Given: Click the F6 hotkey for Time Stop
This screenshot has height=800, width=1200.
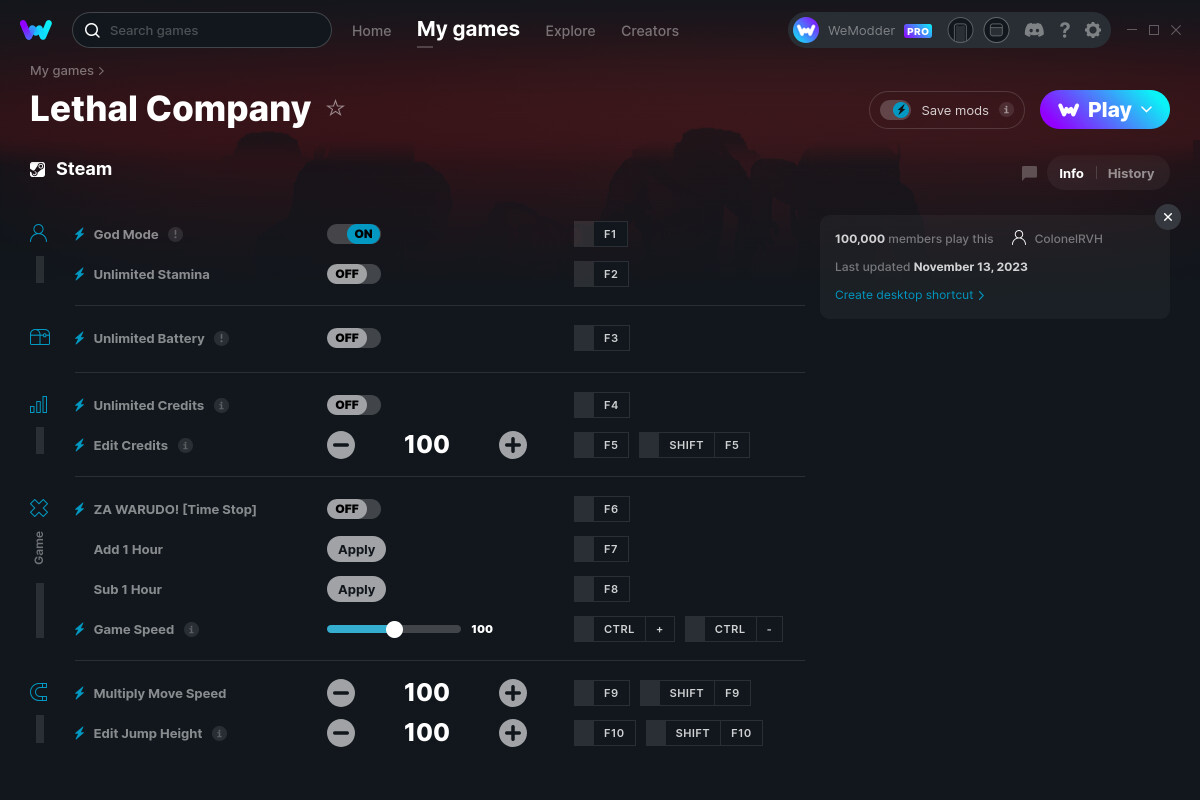Looking at the screenshot, I should pos(601,509).
